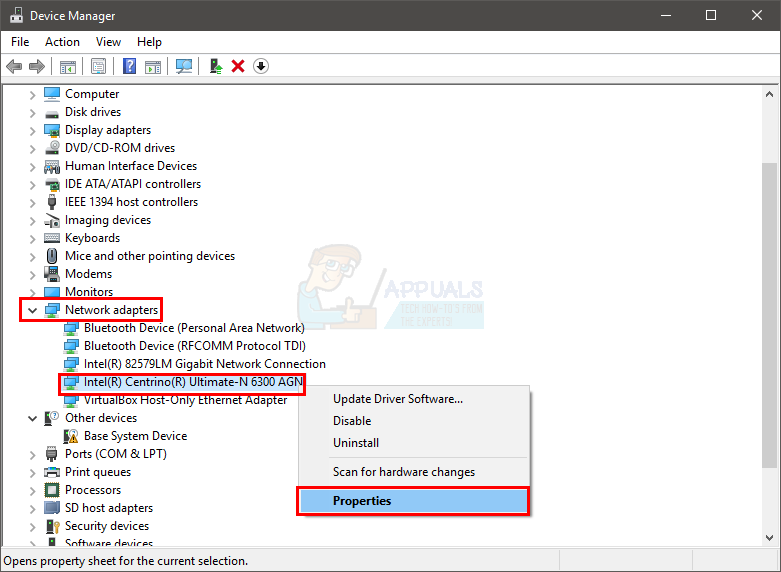Click the Computer category icon

click(52, 94)
